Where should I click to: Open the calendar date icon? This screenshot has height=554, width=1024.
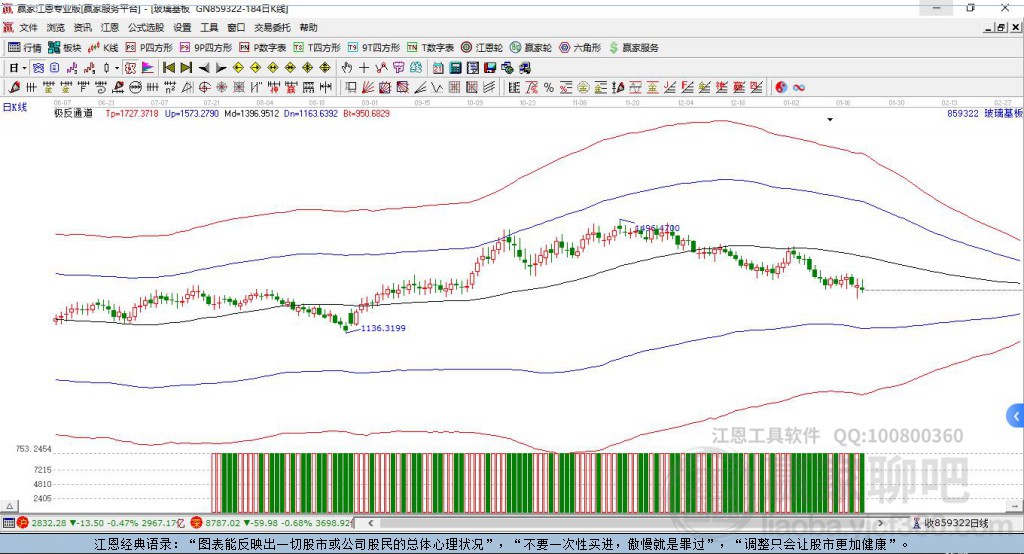pyautogui.click(x=438, y=68)
